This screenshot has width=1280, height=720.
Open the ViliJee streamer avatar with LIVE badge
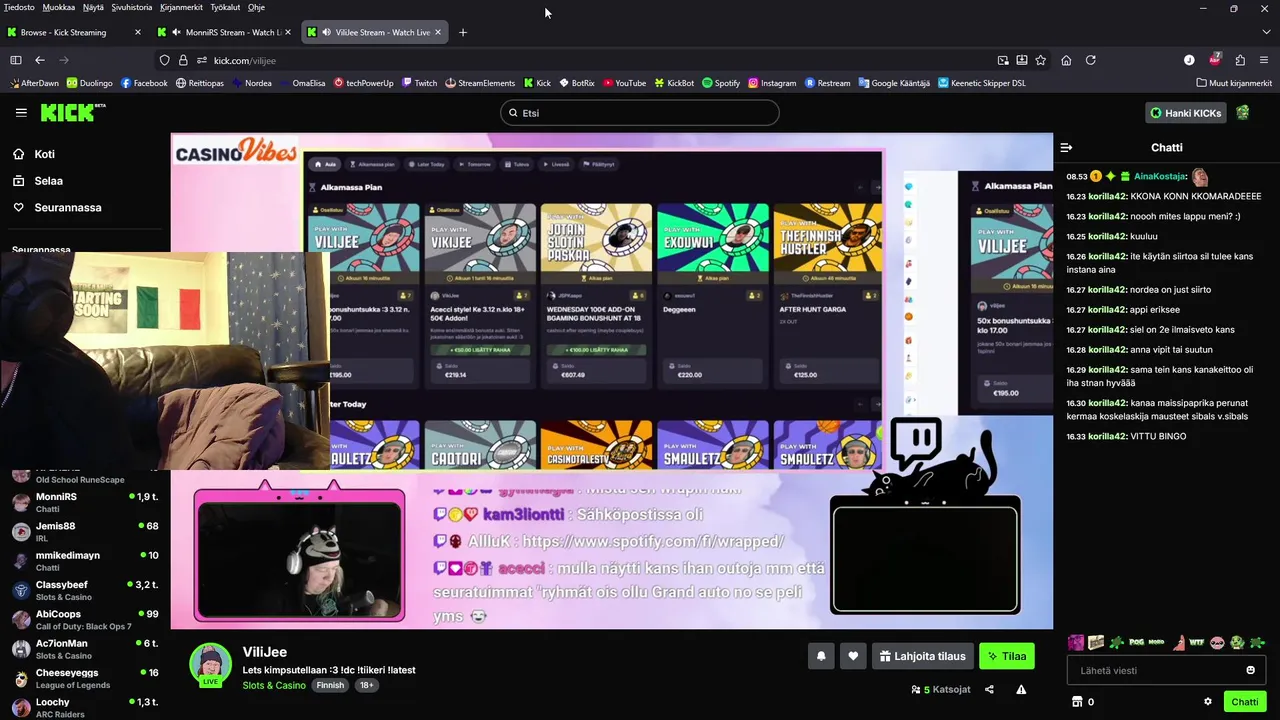210,664
